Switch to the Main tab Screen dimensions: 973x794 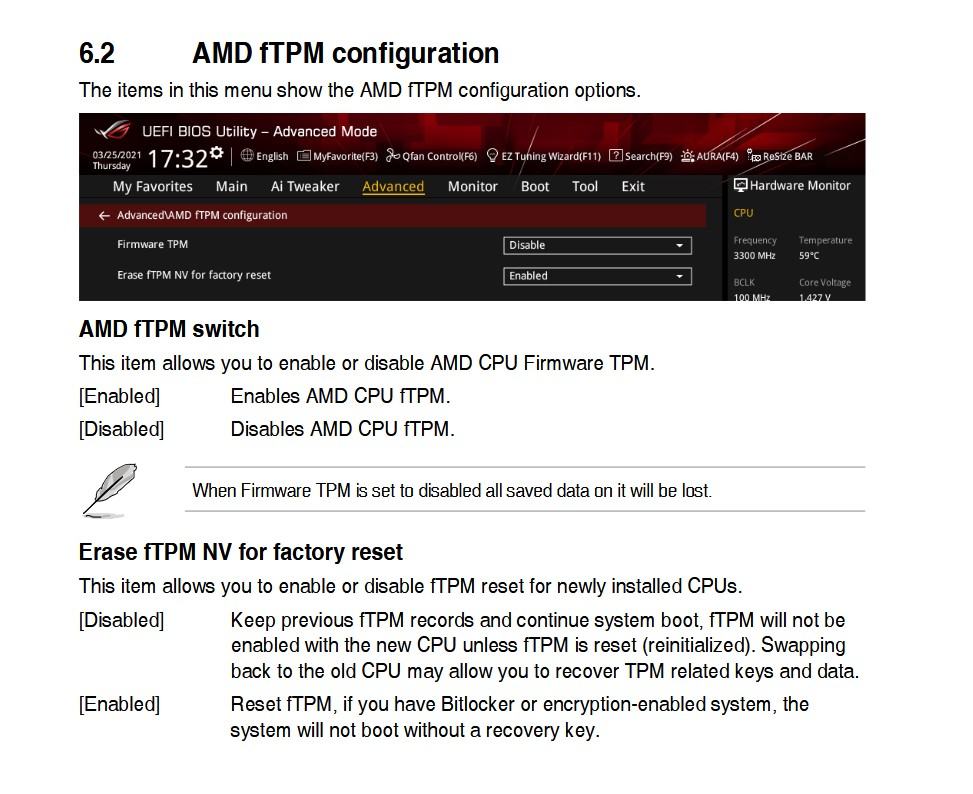coord(231,187)
